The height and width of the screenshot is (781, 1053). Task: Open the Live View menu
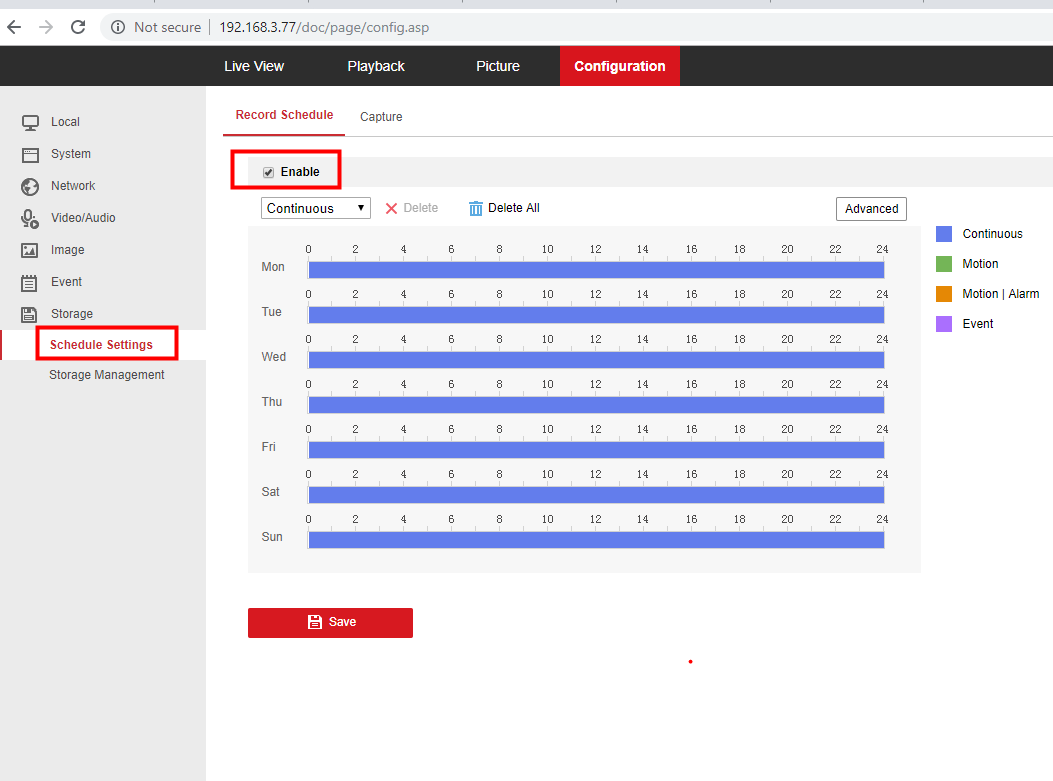click(254, 66)
